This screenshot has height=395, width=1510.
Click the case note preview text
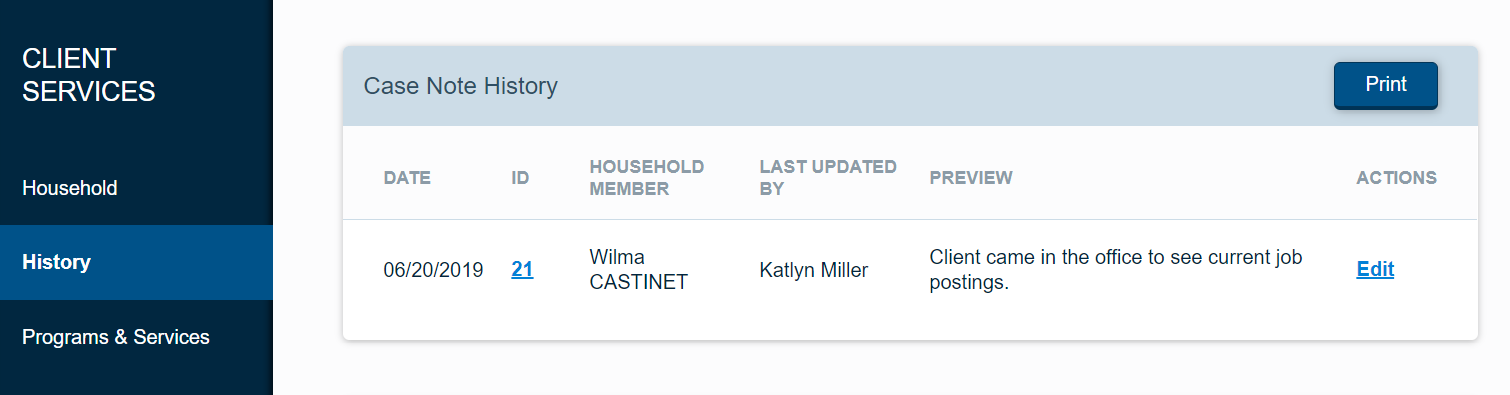(x=1116, y=270)
